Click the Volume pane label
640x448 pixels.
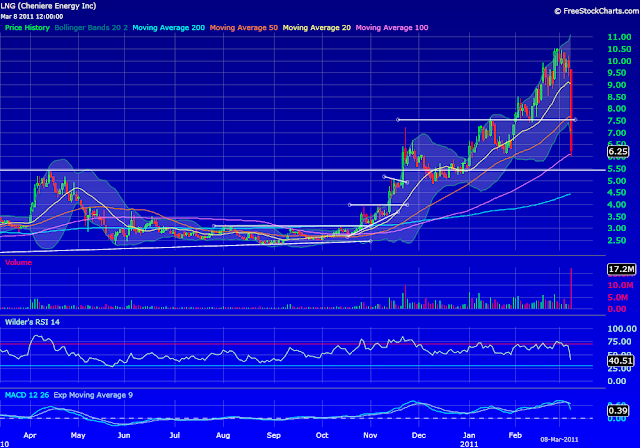[18, 262]
